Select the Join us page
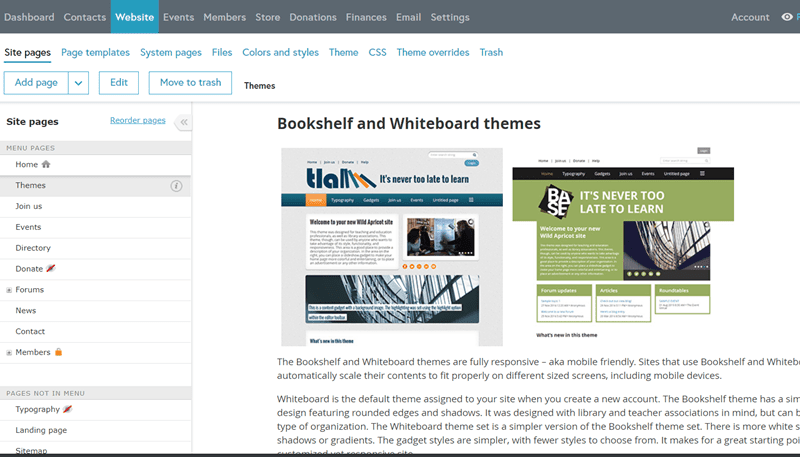 (95, 207)
